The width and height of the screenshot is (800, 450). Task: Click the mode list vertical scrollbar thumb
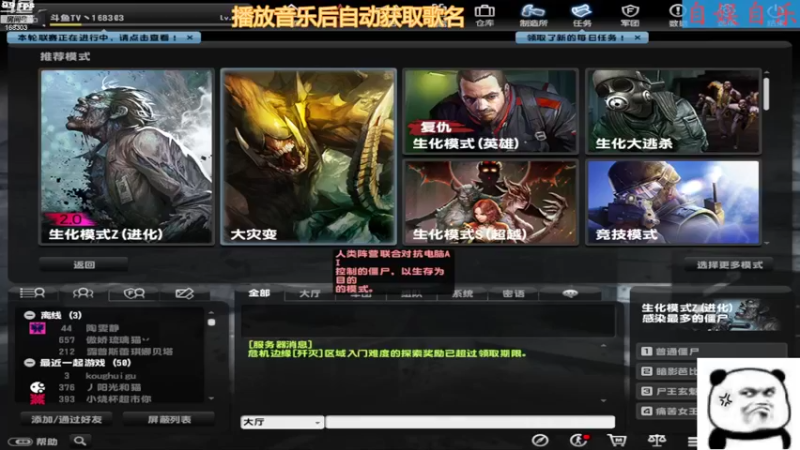[x=766, y=93]
